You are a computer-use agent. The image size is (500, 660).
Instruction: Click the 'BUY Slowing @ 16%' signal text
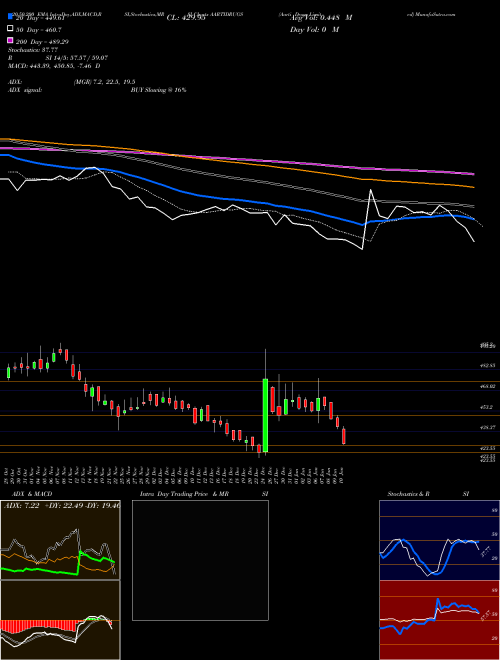click(x=158, y=90)
